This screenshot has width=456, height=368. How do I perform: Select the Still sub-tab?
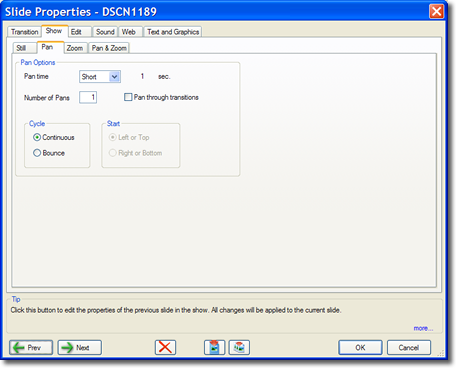(21, 48)
